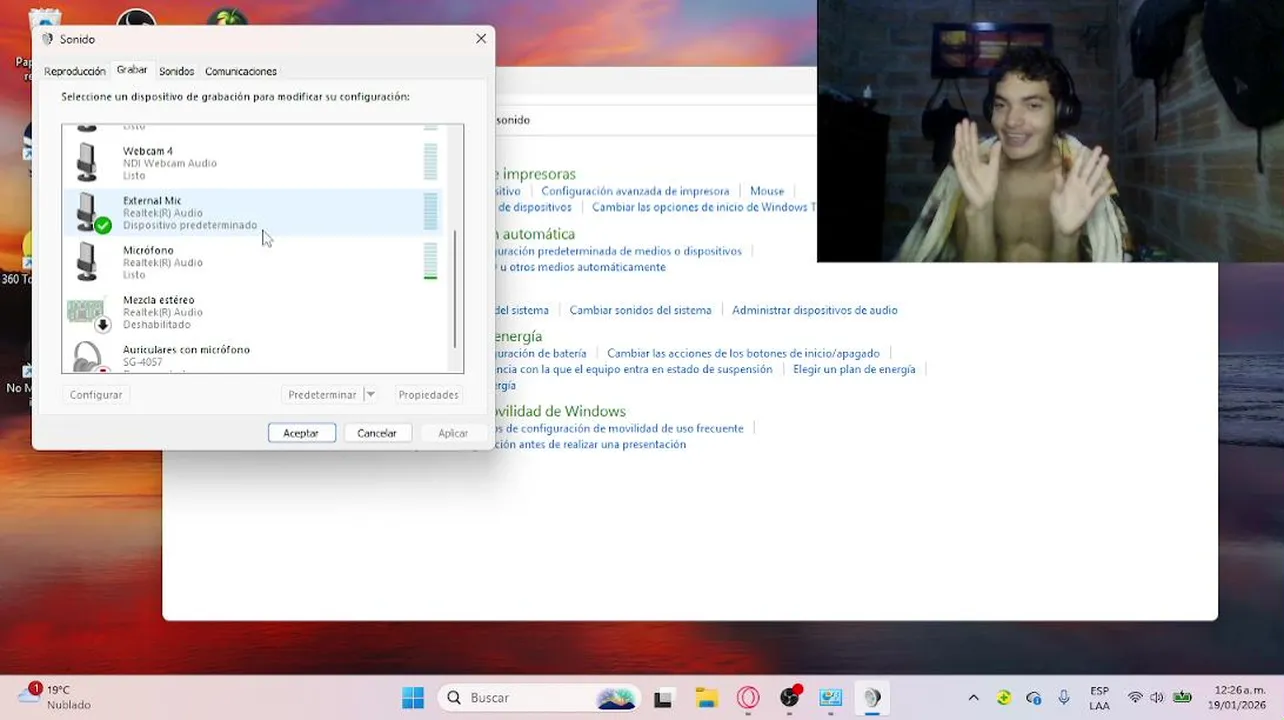Viewport: 1284px width, 720px height.
Task: Open File Explorer from the taskbar
Action: [706, 698]
